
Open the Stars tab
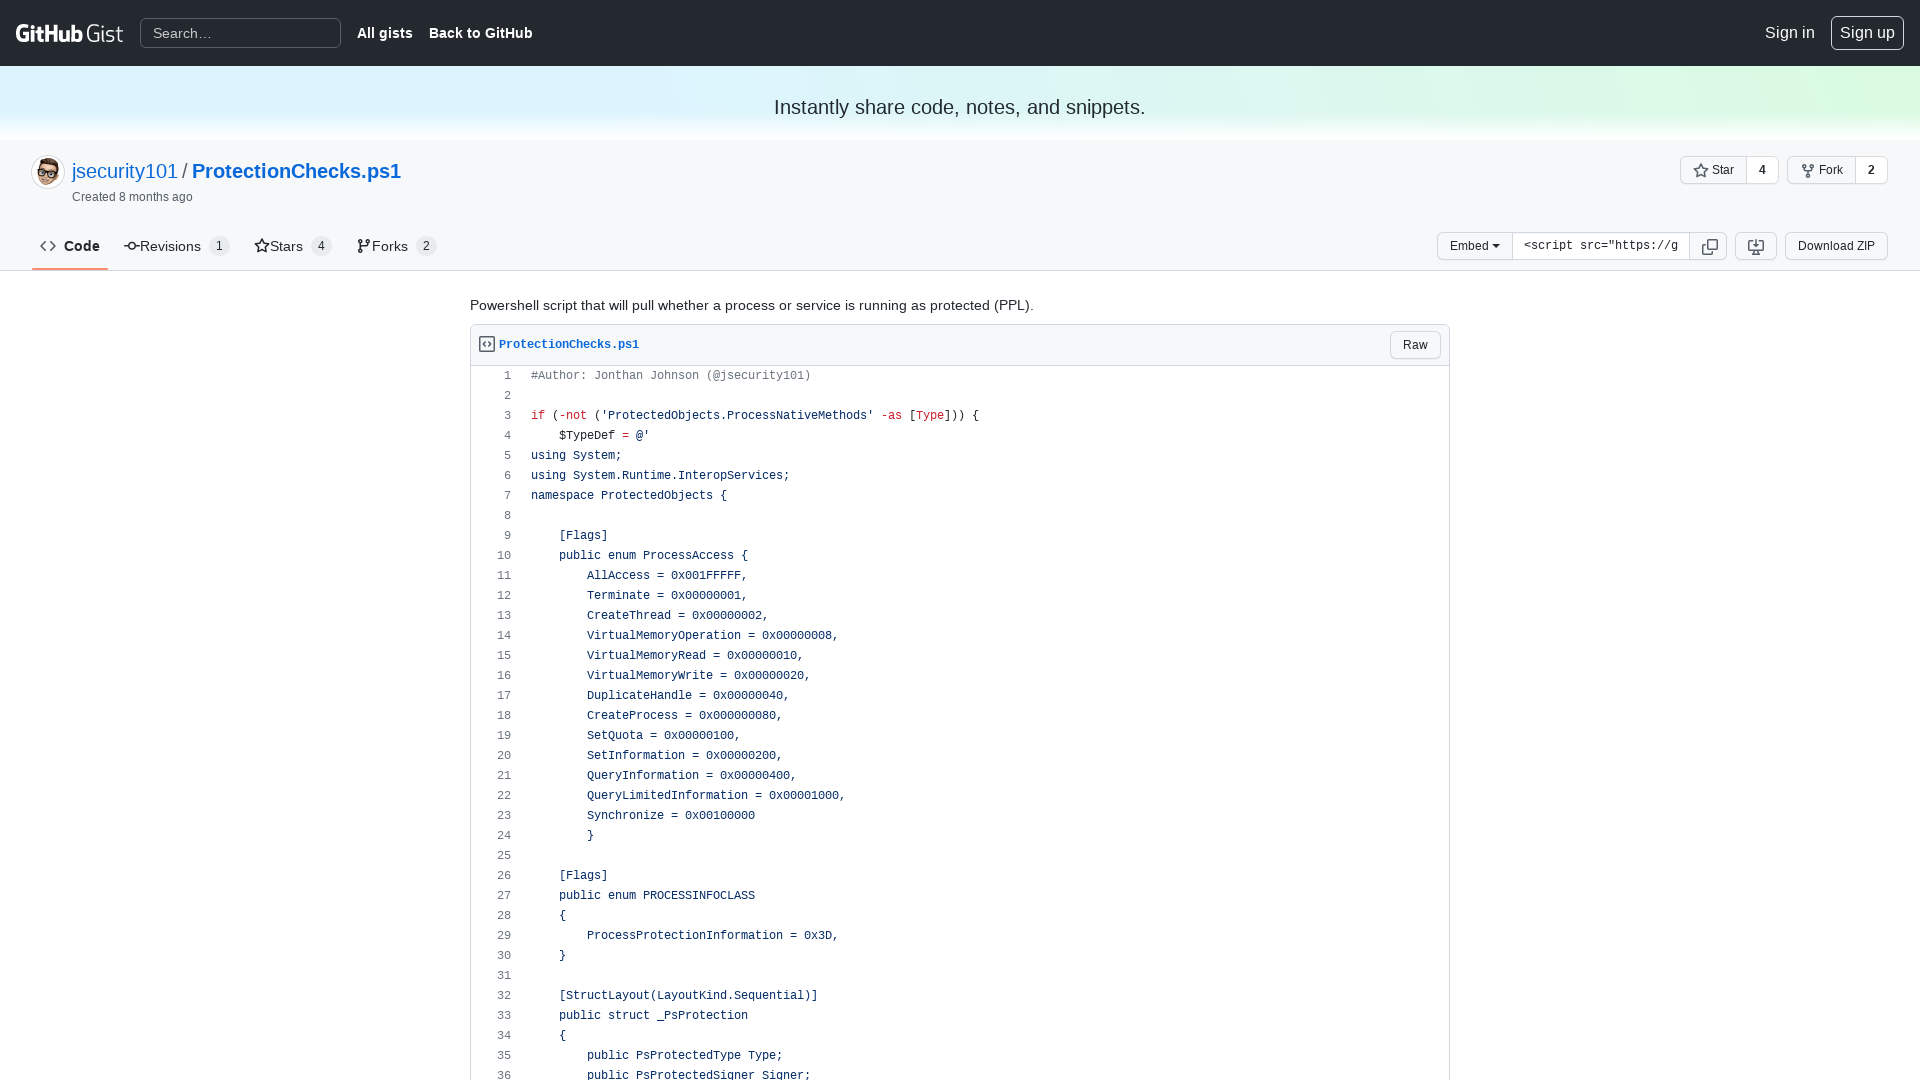[293, 246]
